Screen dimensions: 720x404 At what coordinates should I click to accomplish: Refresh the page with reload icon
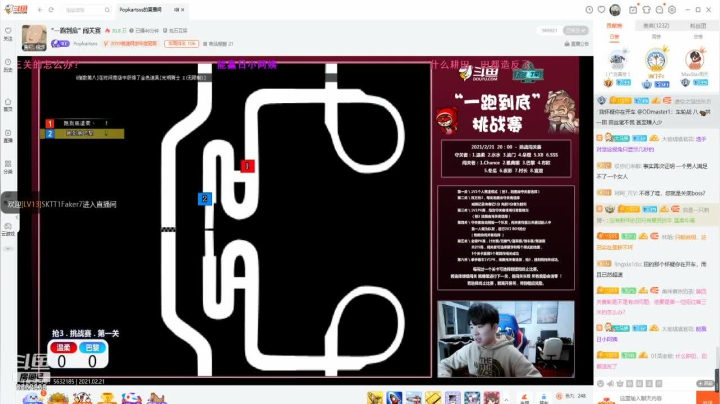pyautogui.click(x=51, y=10)
